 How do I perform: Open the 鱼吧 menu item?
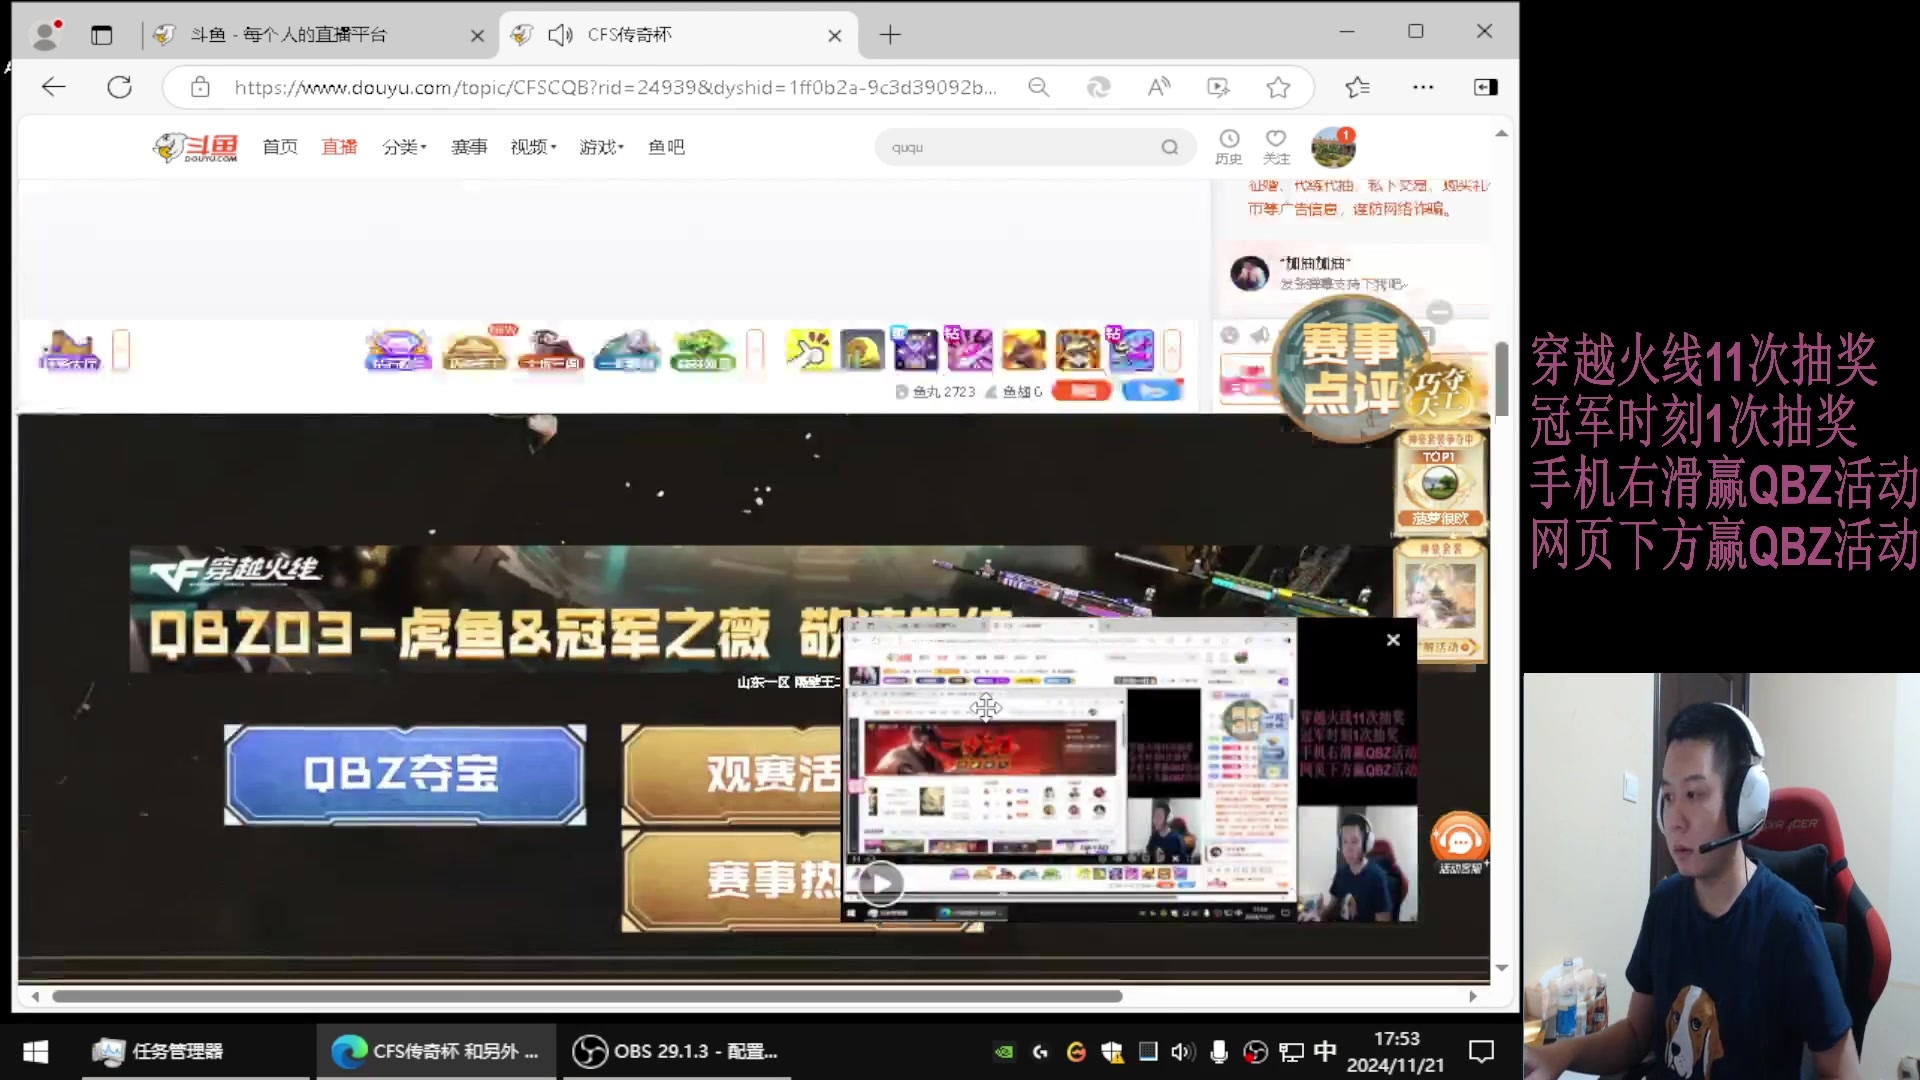tap(666, 147)
